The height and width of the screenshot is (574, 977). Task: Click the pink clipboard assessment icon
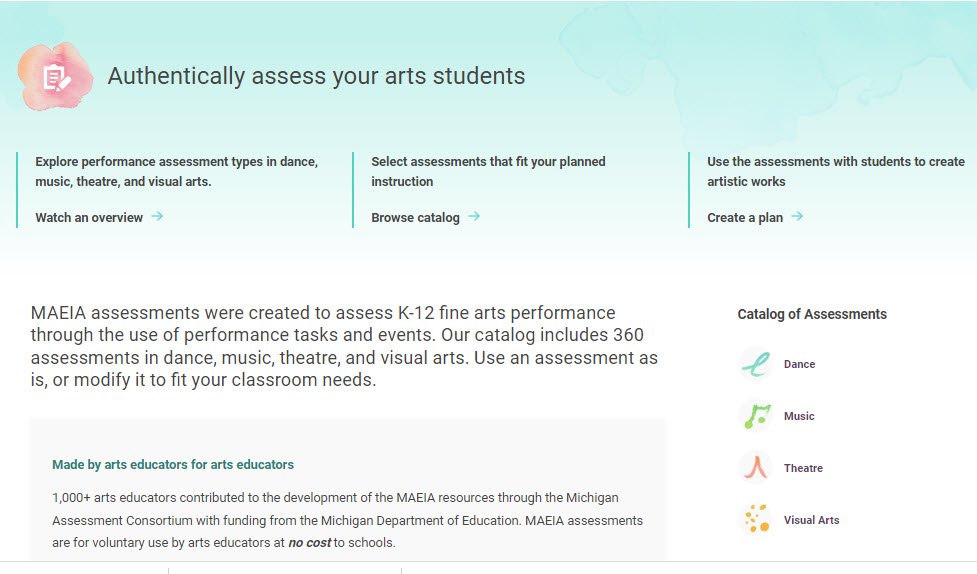(x=55, y=77)
